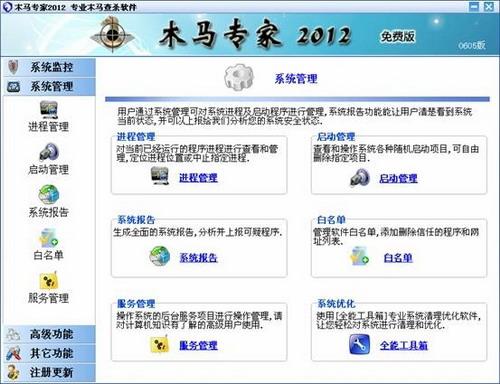
Task: Click the icon beside 启动管理 link
Action: (x=360, y=177)
